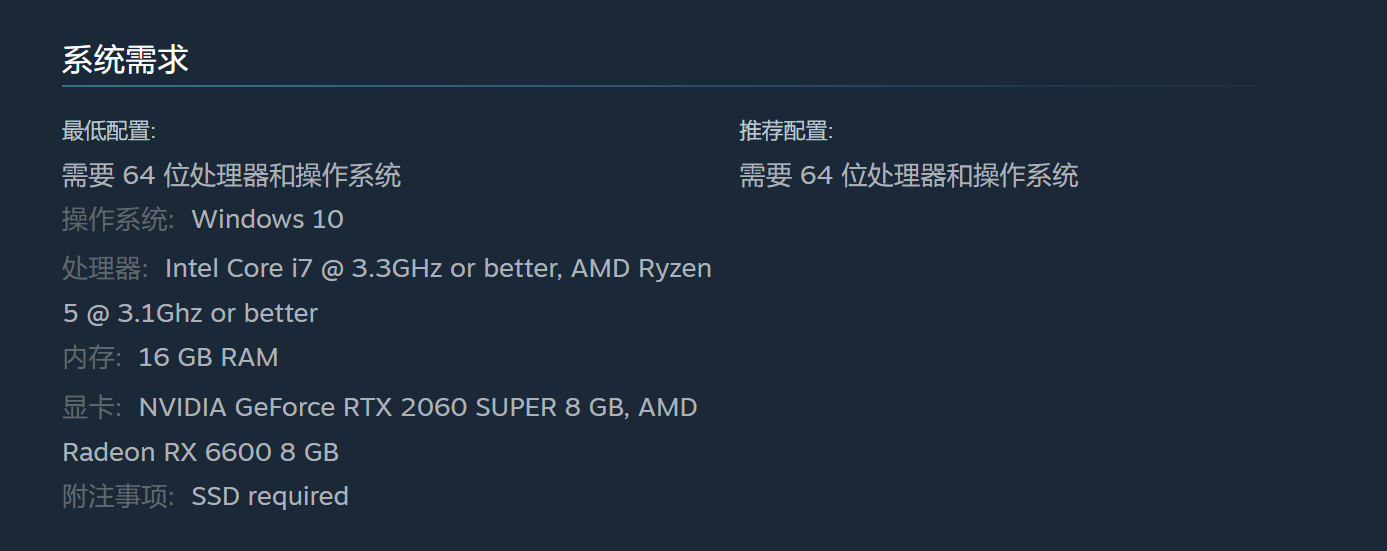Click the 3.1Ghz or better line
1387x551 pixels.
190,314
